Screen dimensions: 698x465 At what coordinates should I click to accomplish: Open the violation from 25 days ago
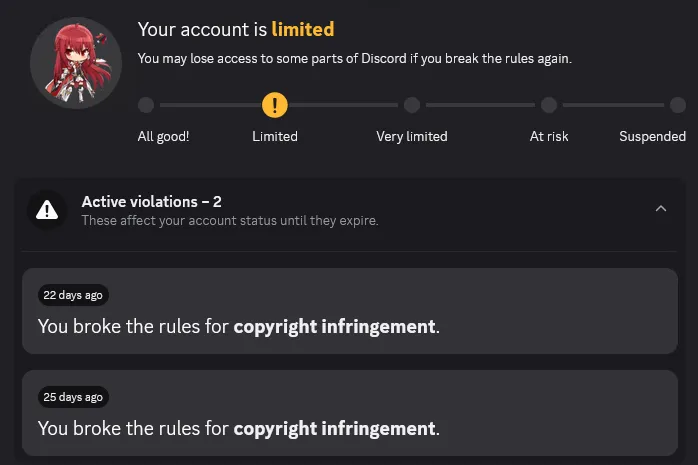coord(350,412)
